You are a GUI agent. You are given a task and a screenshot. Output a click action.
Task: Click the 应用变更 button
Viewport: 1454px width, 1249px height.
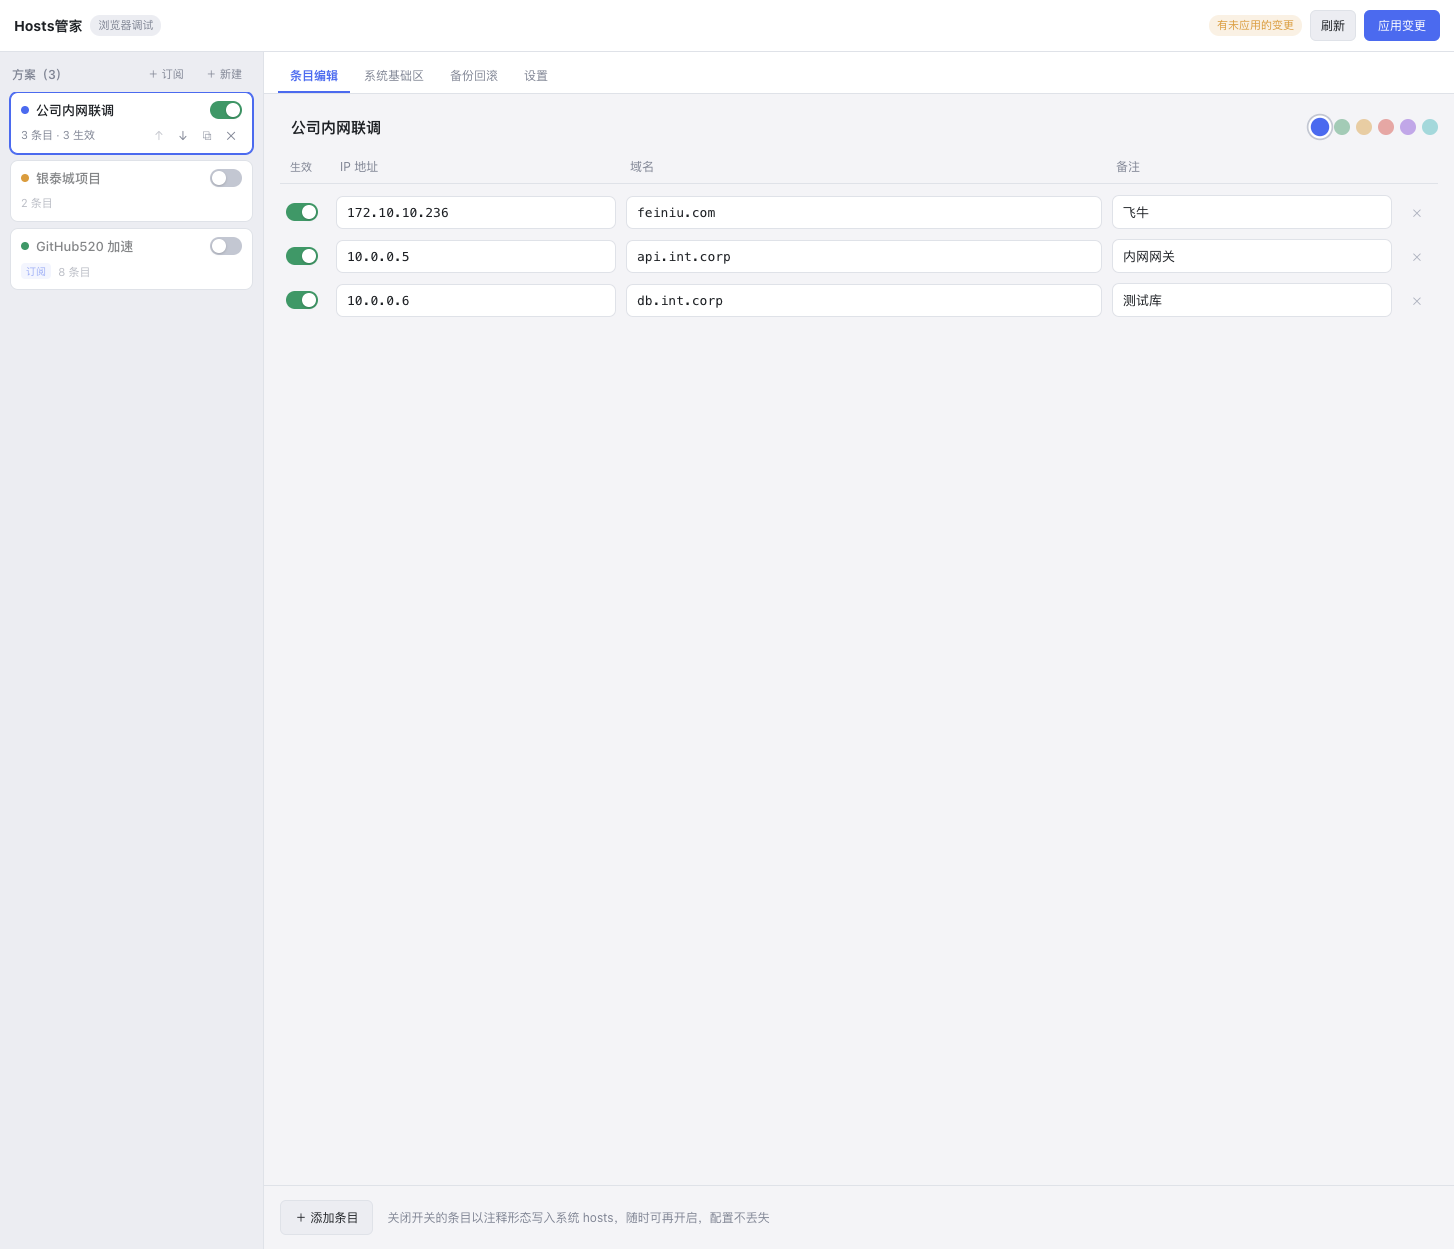(1402, 26)
